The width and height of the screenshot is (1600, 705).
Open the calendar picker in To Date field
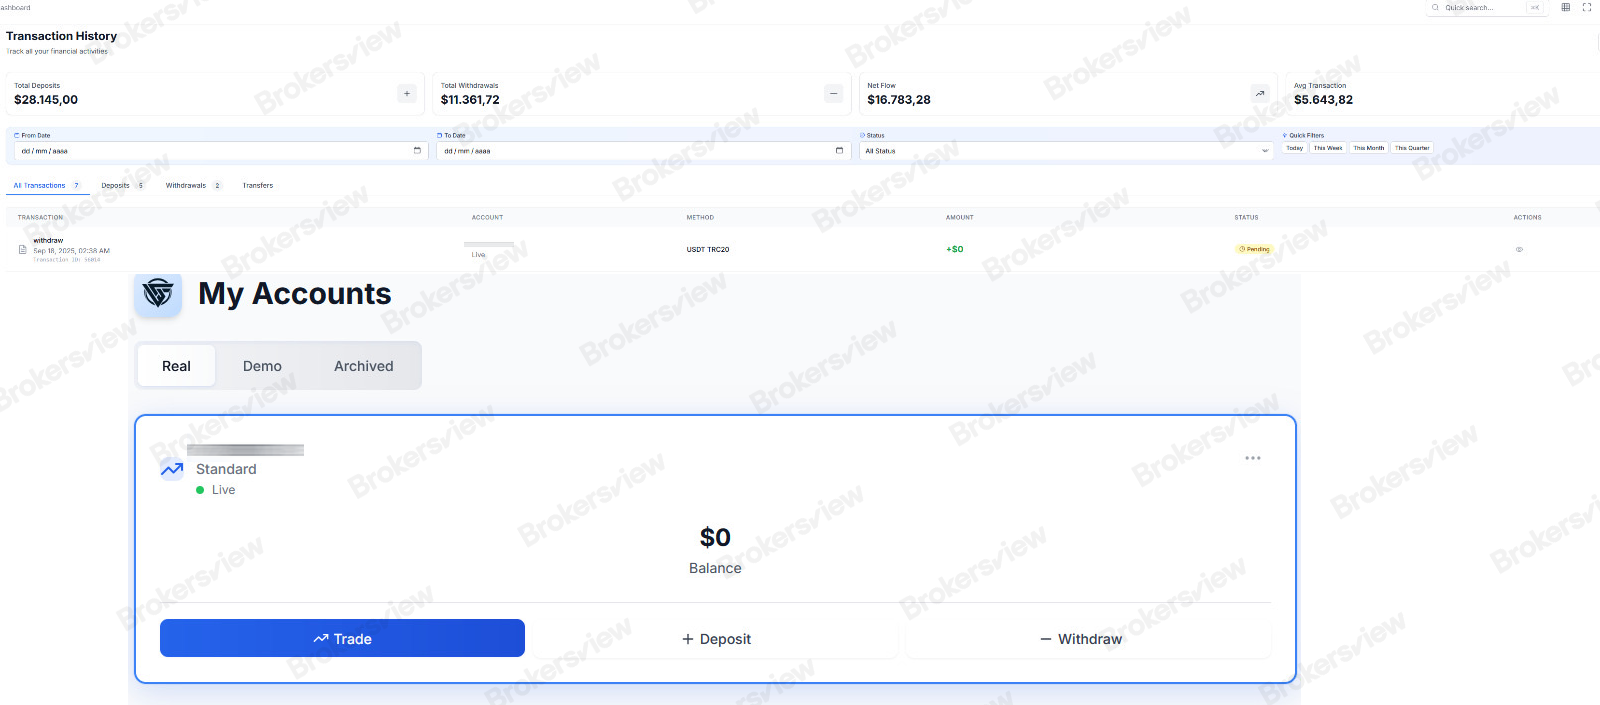(x=839, y=151)
